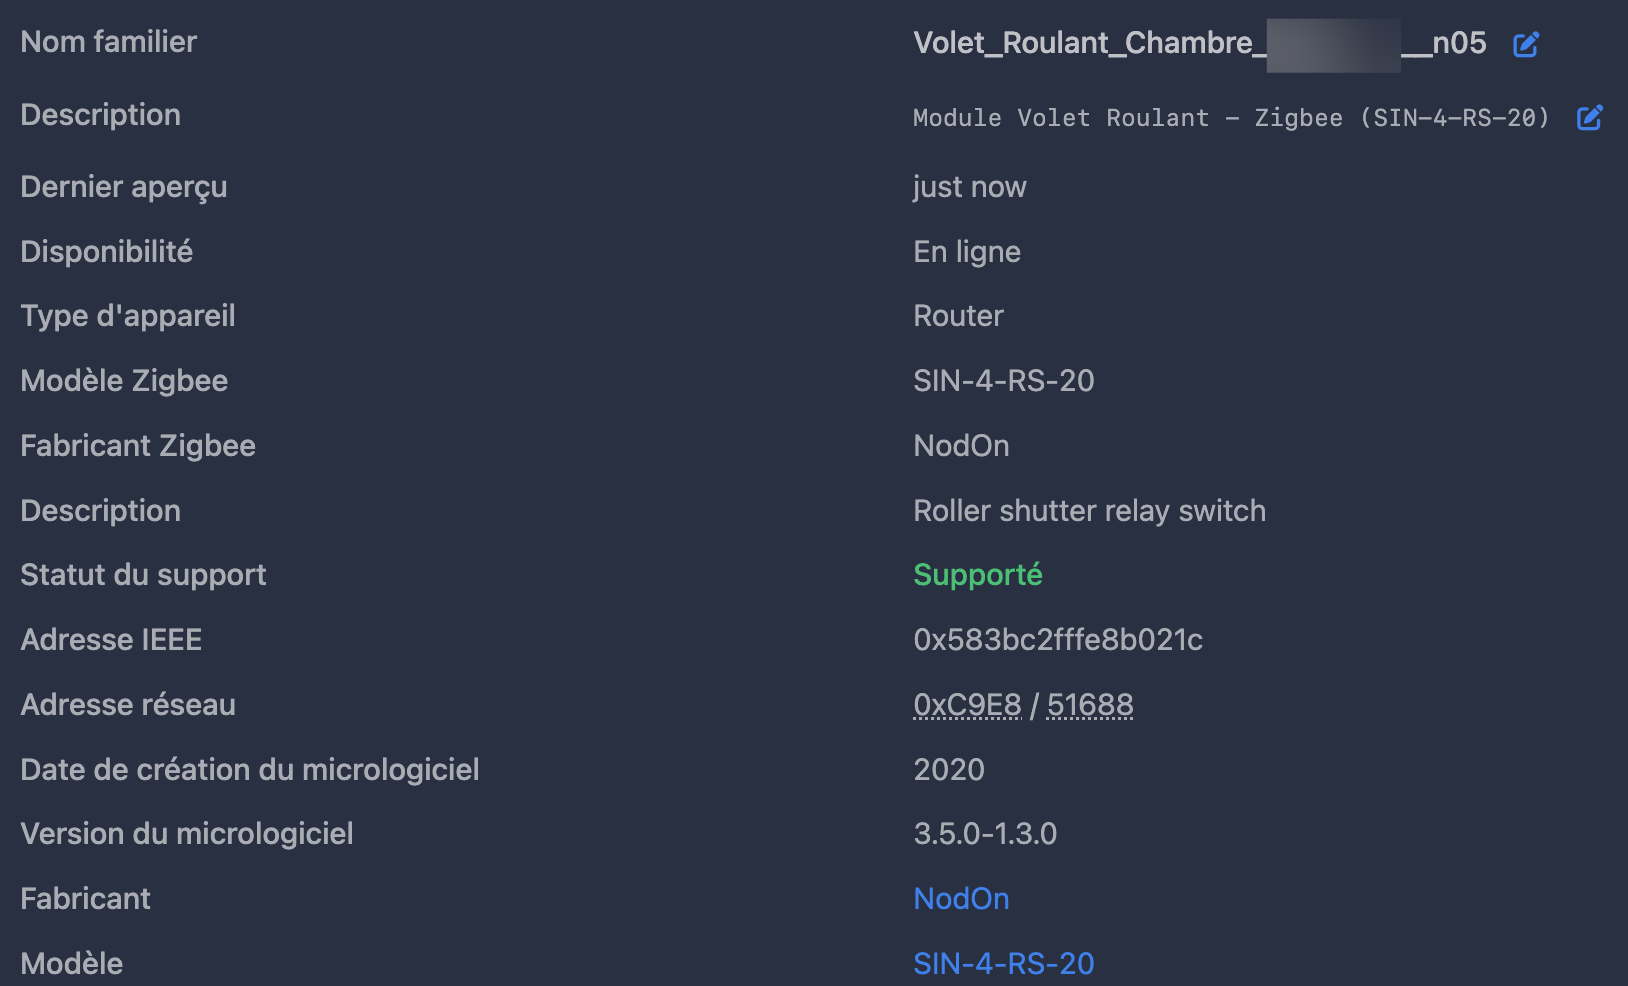Click the Router device type value
Screen dimensions: 1628x986
pyautogui.click(x=958, y=316)
